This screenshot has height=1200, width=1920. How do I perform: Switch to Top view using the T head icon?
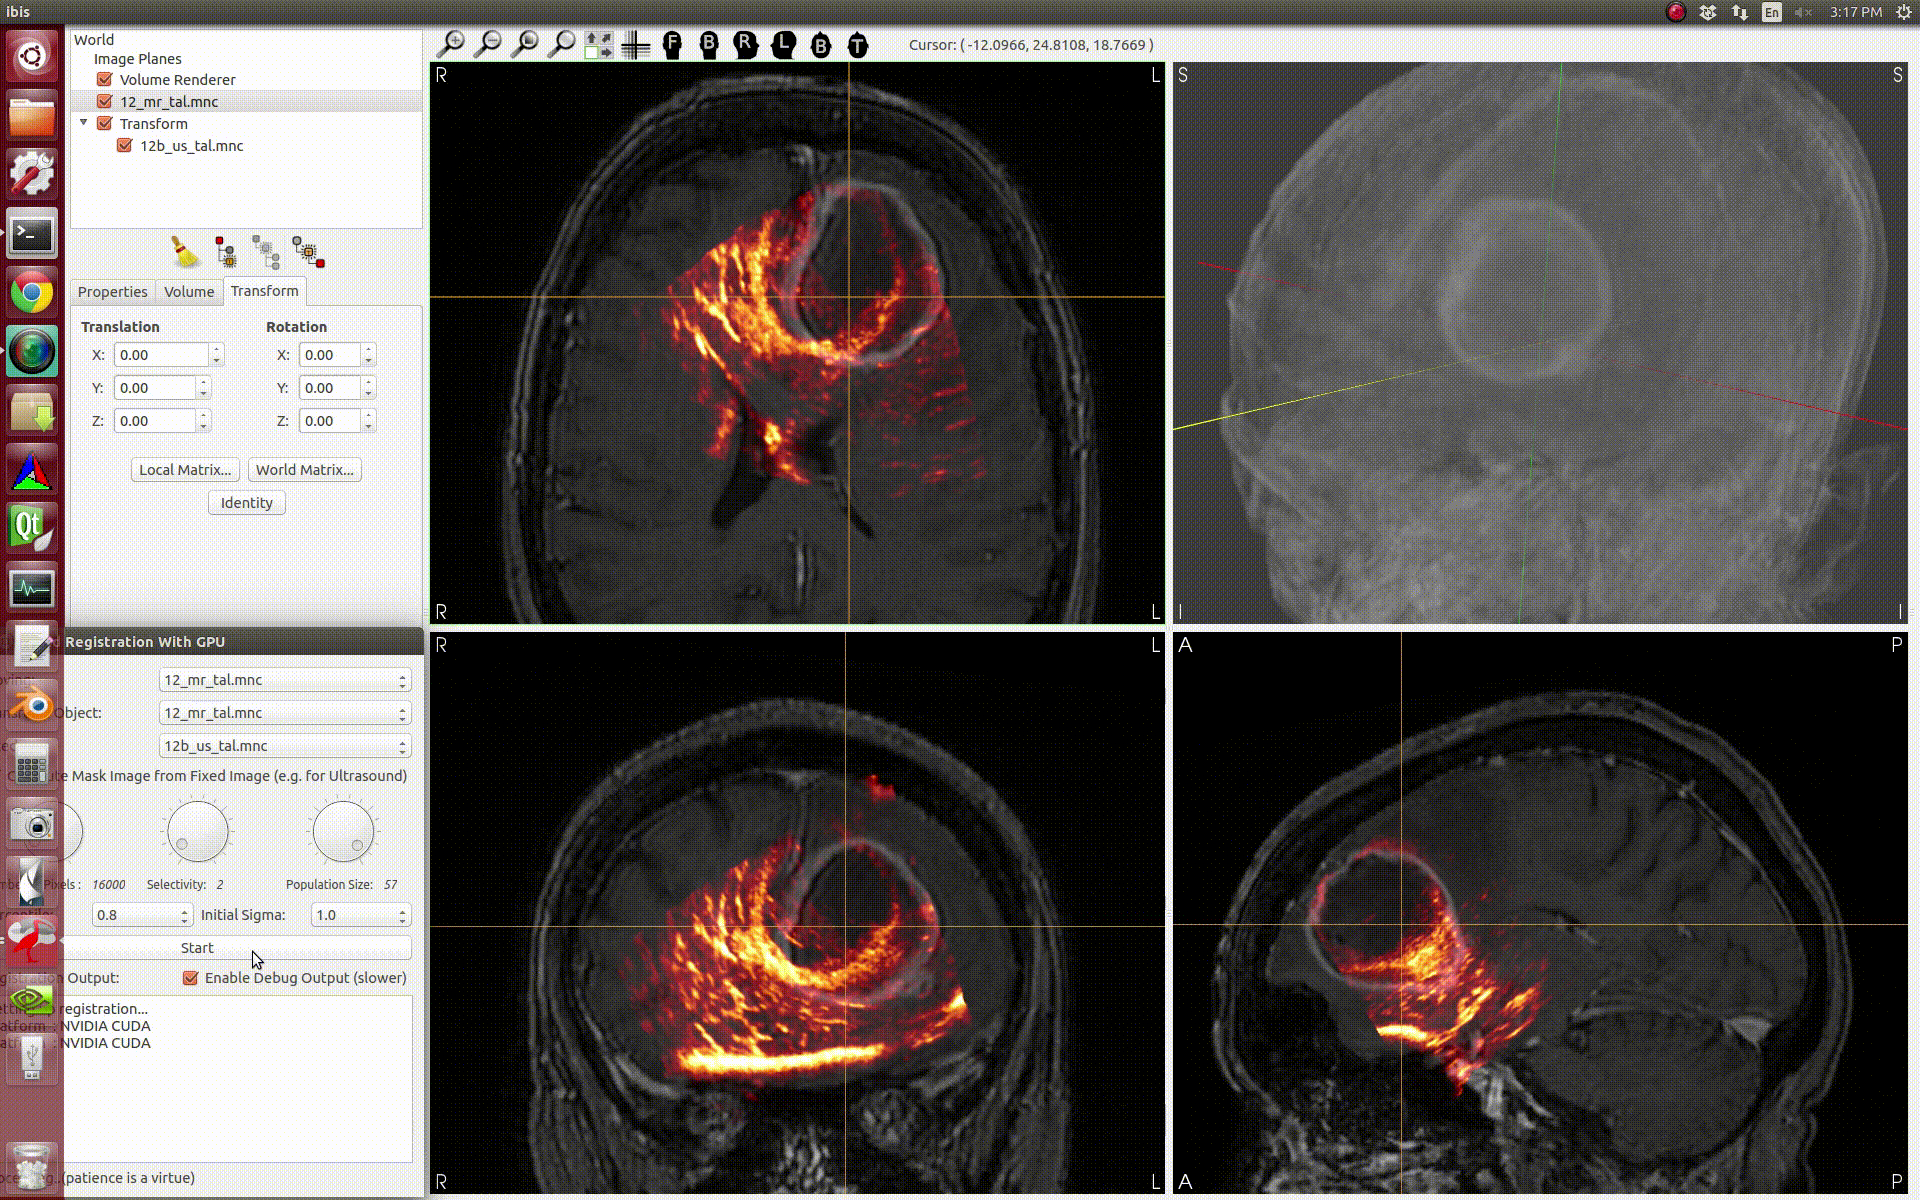point(857,44)
